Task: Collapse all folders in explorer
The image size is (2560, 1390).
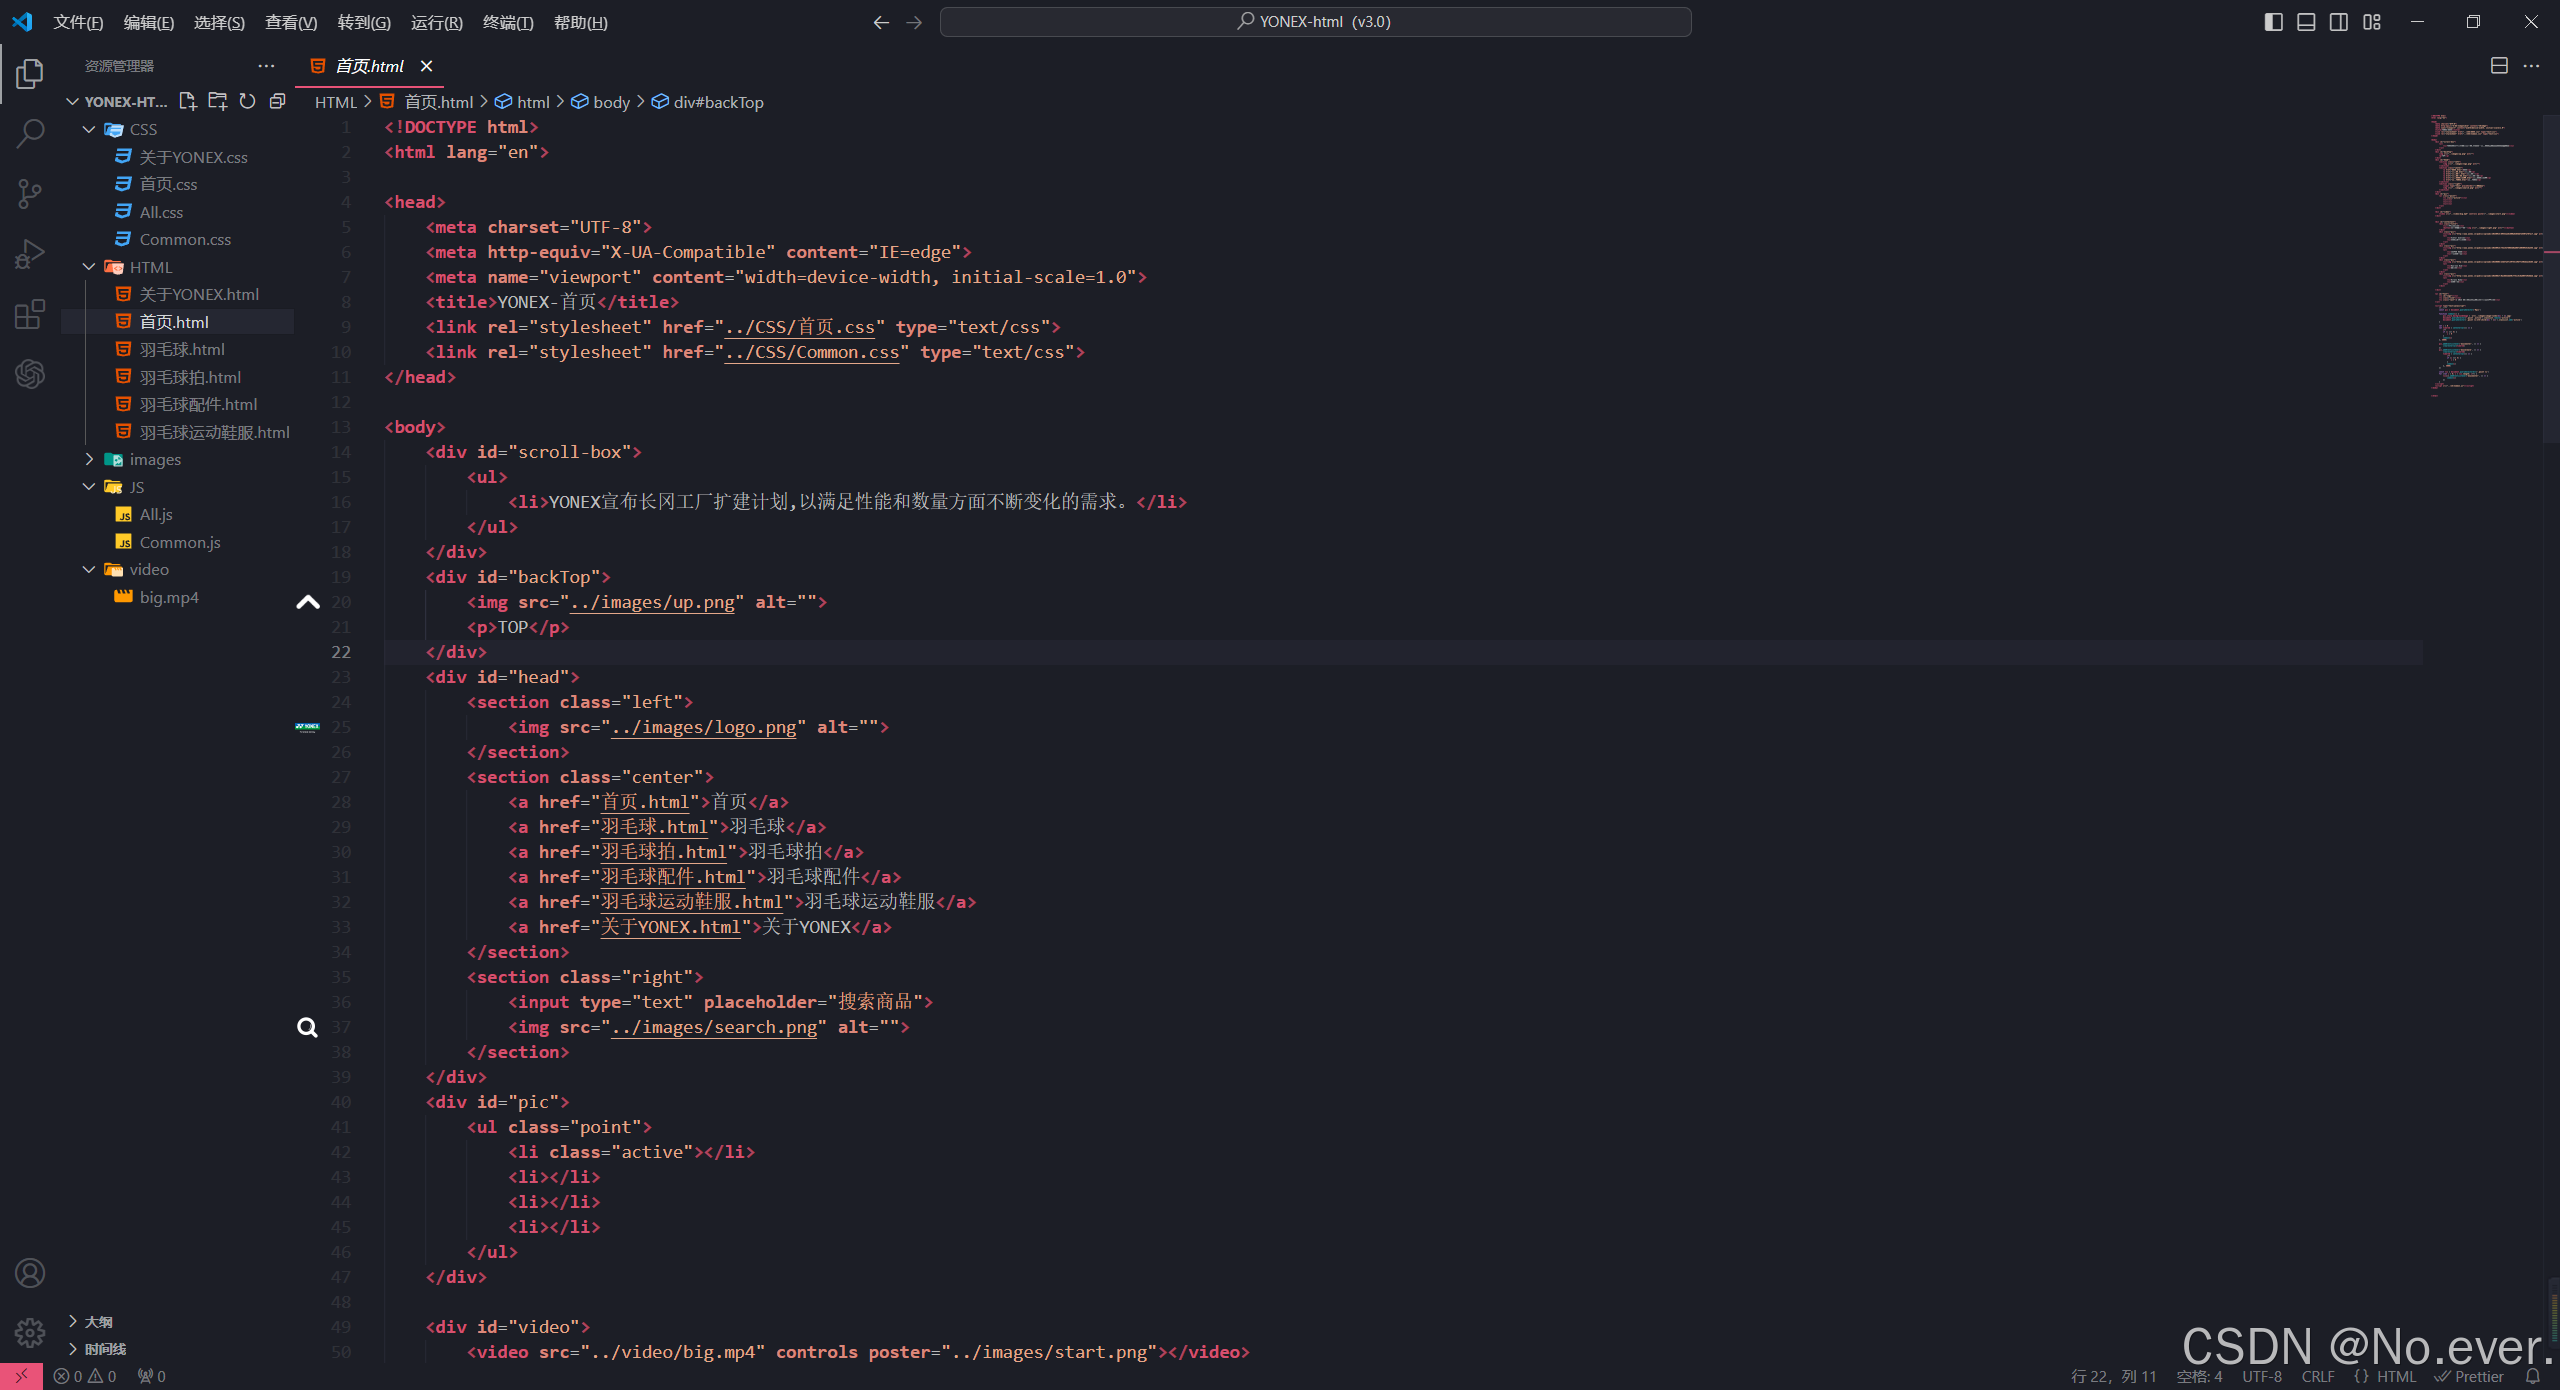Action: [x=277, y=101]
